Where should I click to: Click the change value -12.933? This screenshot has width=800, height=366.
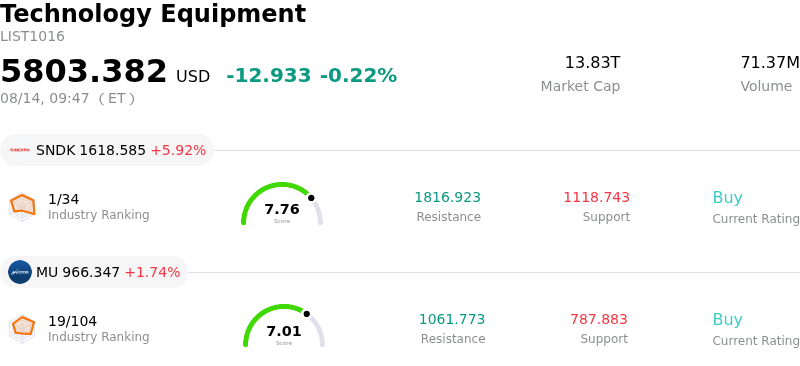pyautogui.click(x=268, y=76)
